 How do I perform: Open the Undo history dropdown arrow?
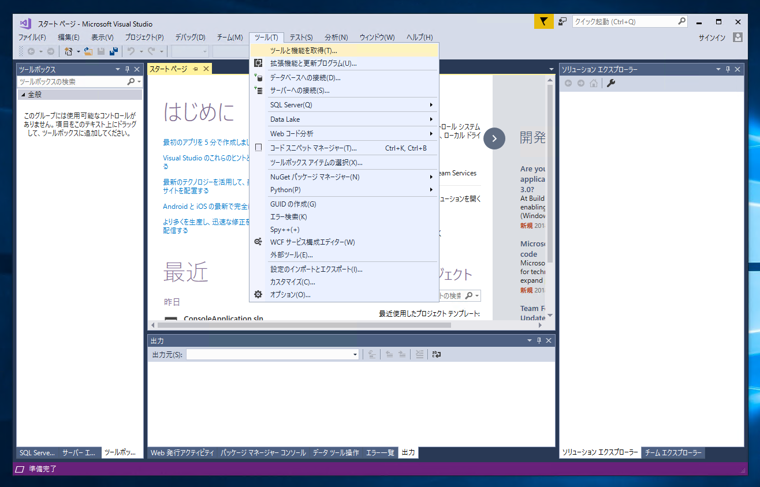(x=141, y=51)
